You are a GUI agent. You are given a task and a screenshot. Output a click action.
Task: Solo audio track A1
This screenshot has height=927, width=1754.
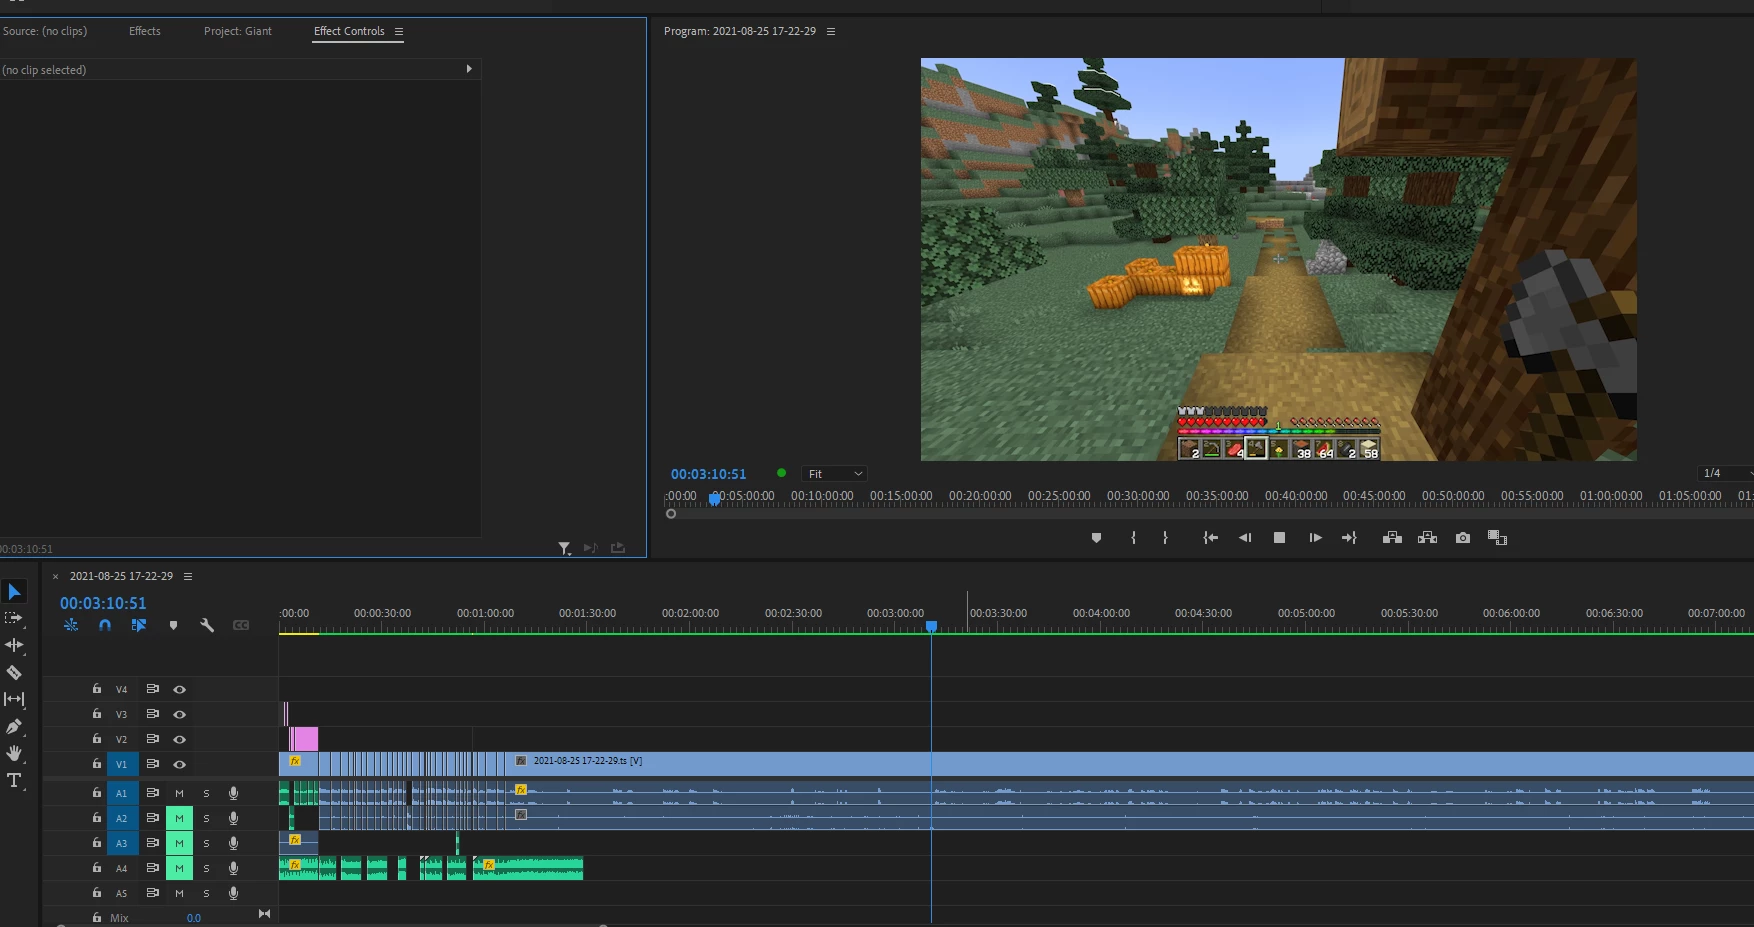tap(206, 793)
